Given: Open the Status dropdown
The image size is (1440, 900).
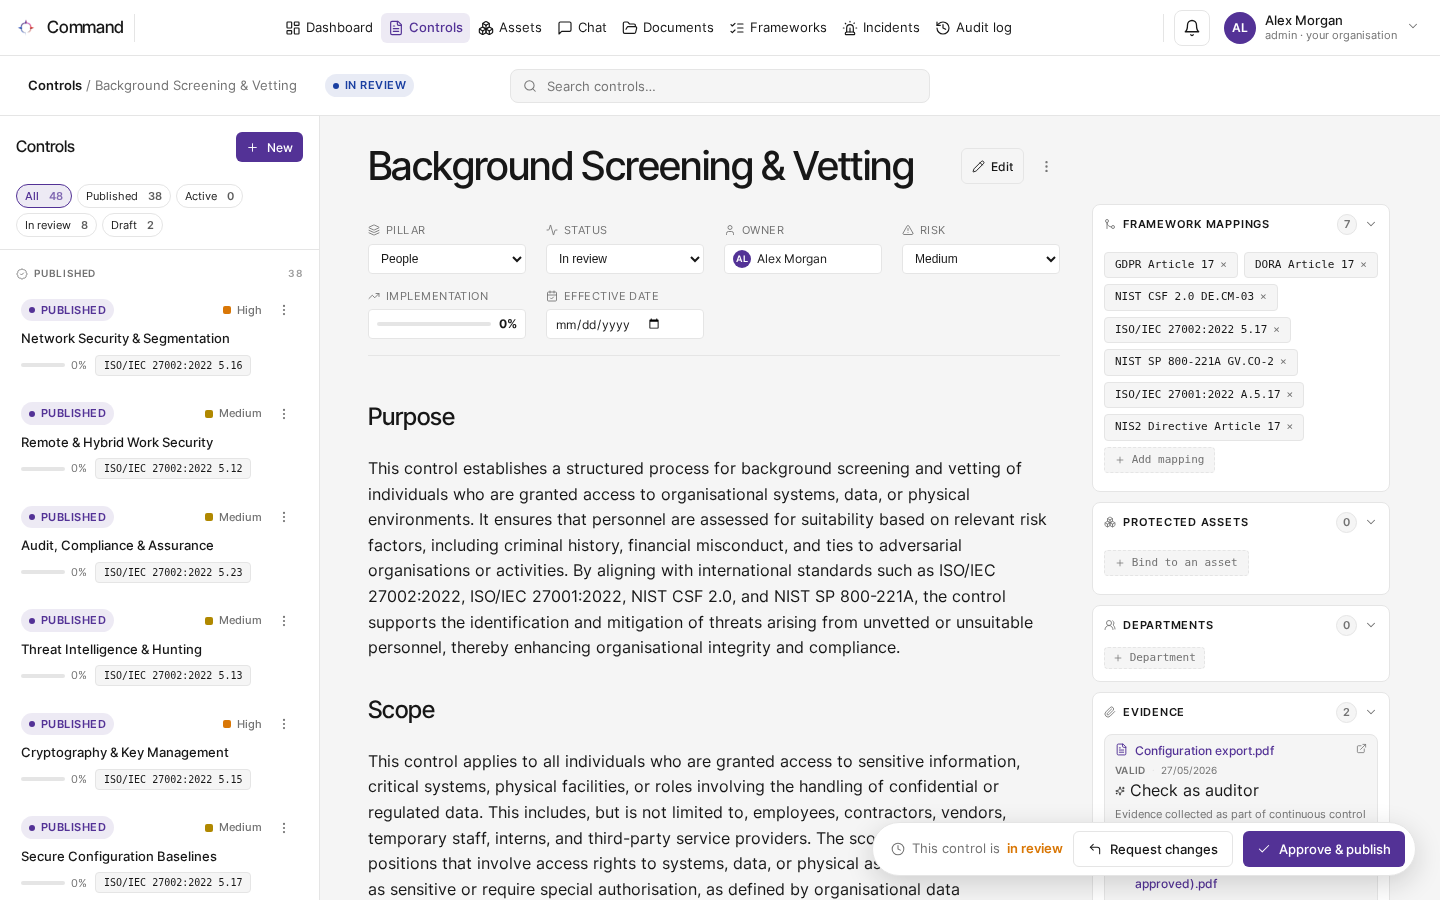Looking at the screenshot, I should (x=625, y=259).
